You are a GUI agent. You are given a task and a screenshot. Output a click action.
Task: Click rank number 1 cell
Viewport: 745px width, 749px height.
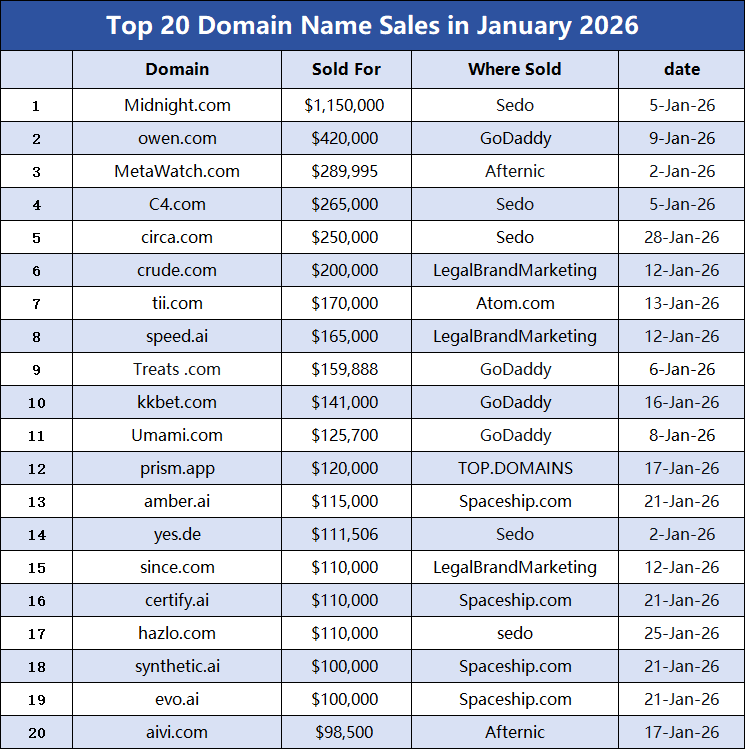click(x=36, y=105)
